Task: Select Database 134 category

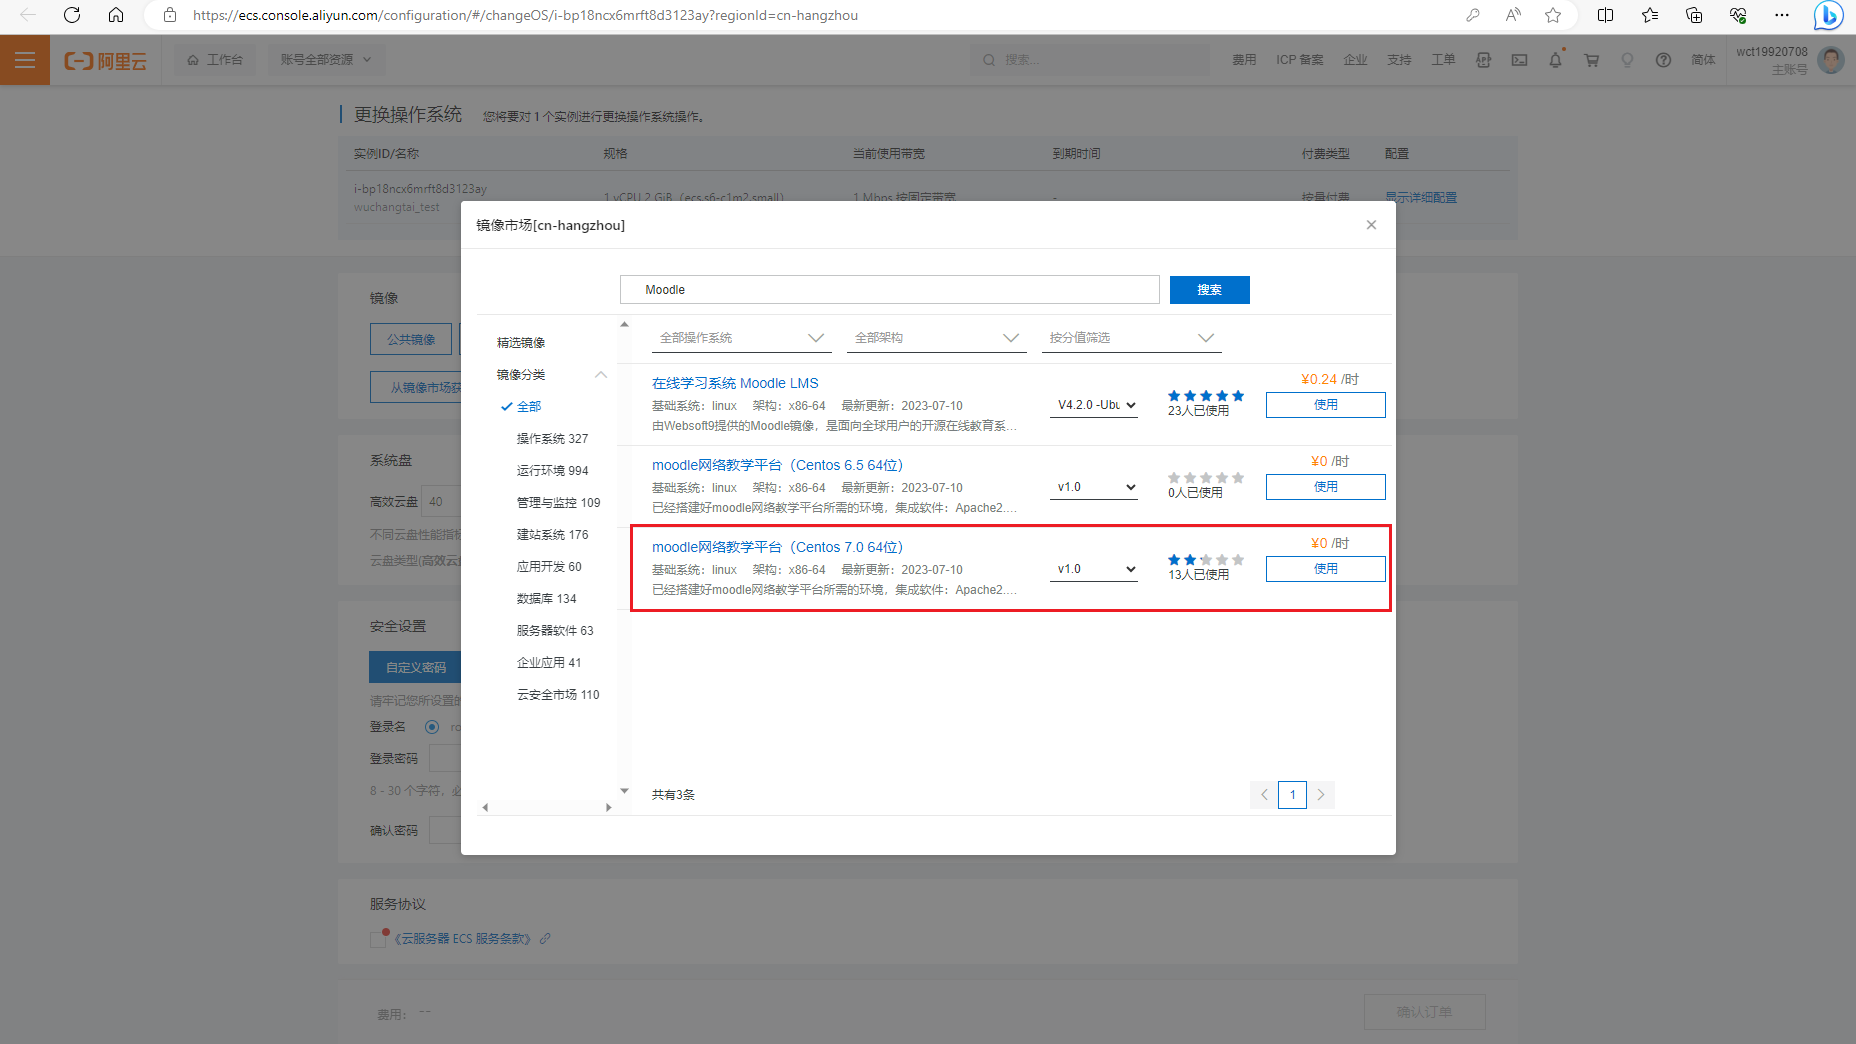Action: tap(546, 599)
